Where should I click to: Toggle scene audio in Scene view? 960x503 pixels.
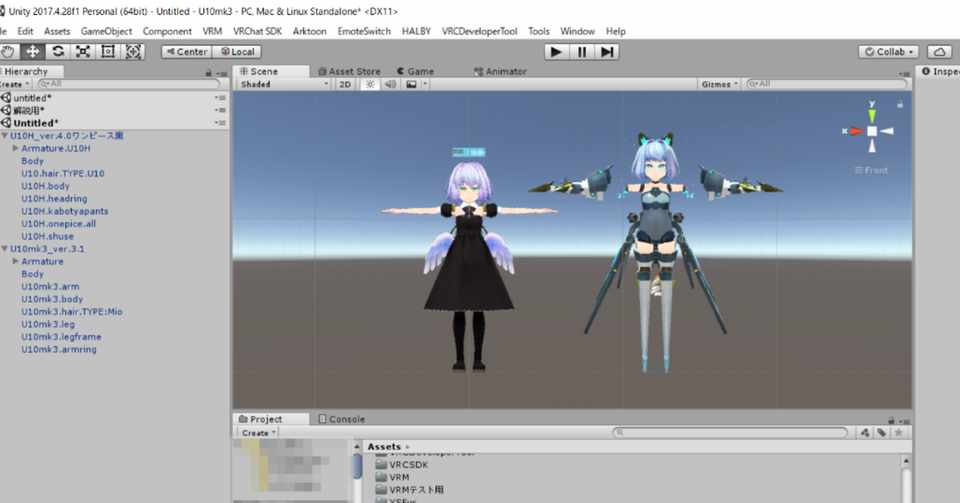390,84
